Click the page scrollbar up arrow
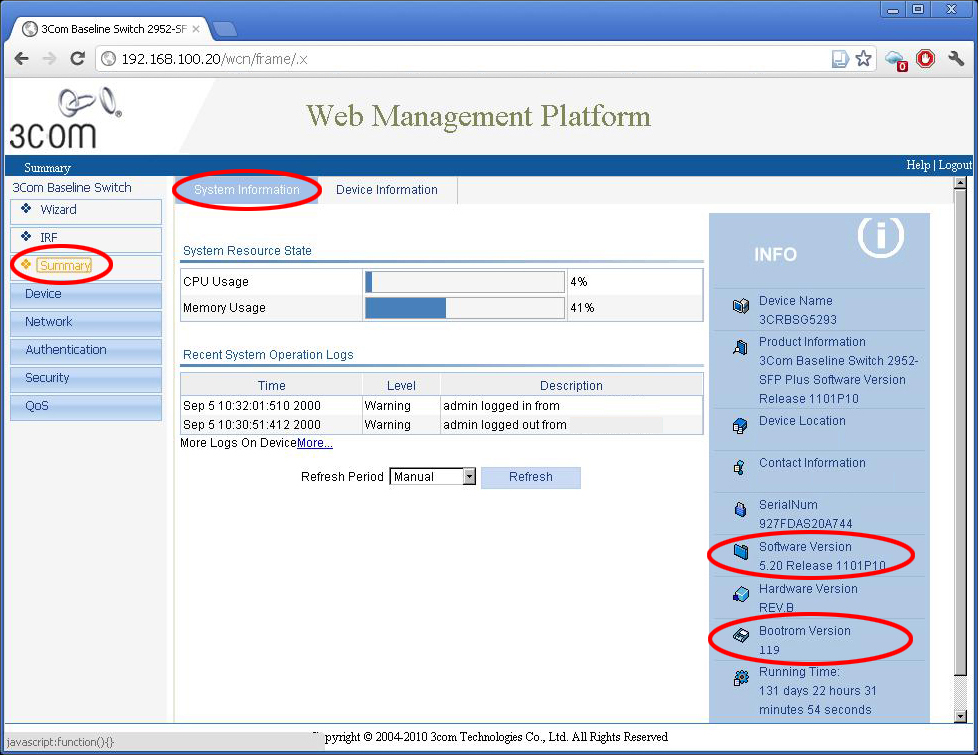 click(961, 183)
